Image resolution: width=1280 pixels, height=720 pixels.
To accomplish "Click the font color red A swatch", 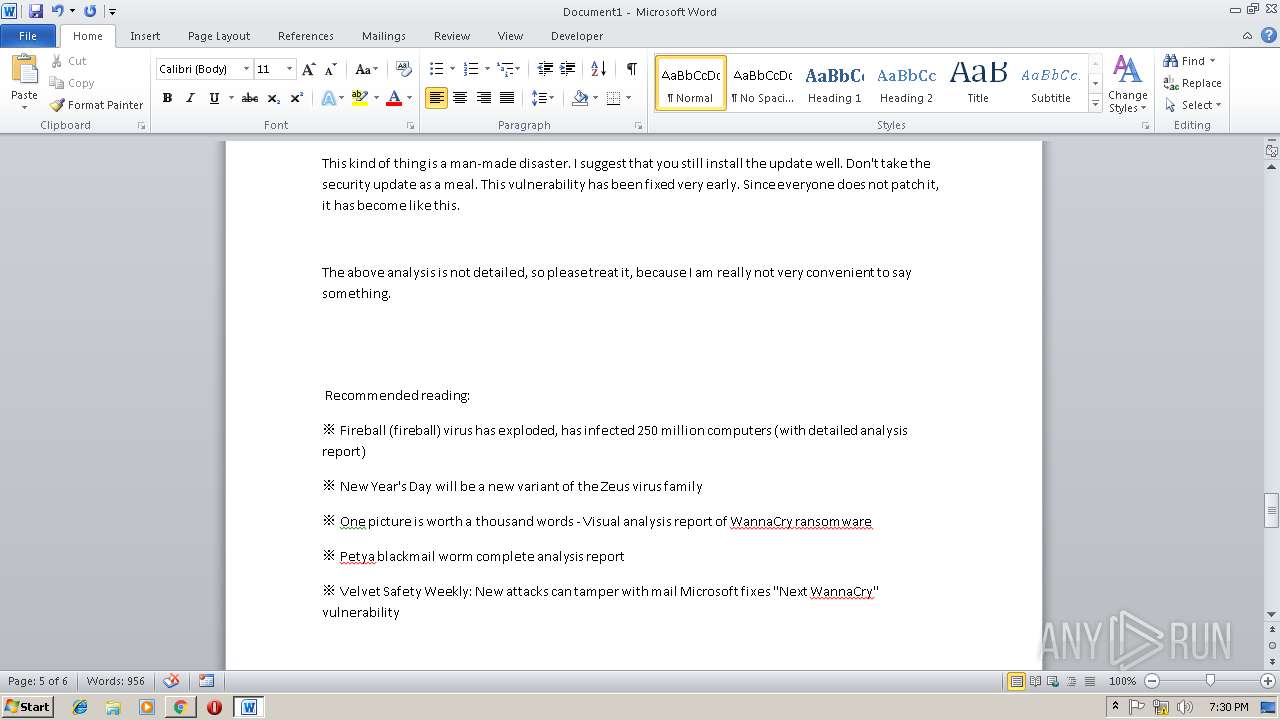I will (x=393, y=98).
